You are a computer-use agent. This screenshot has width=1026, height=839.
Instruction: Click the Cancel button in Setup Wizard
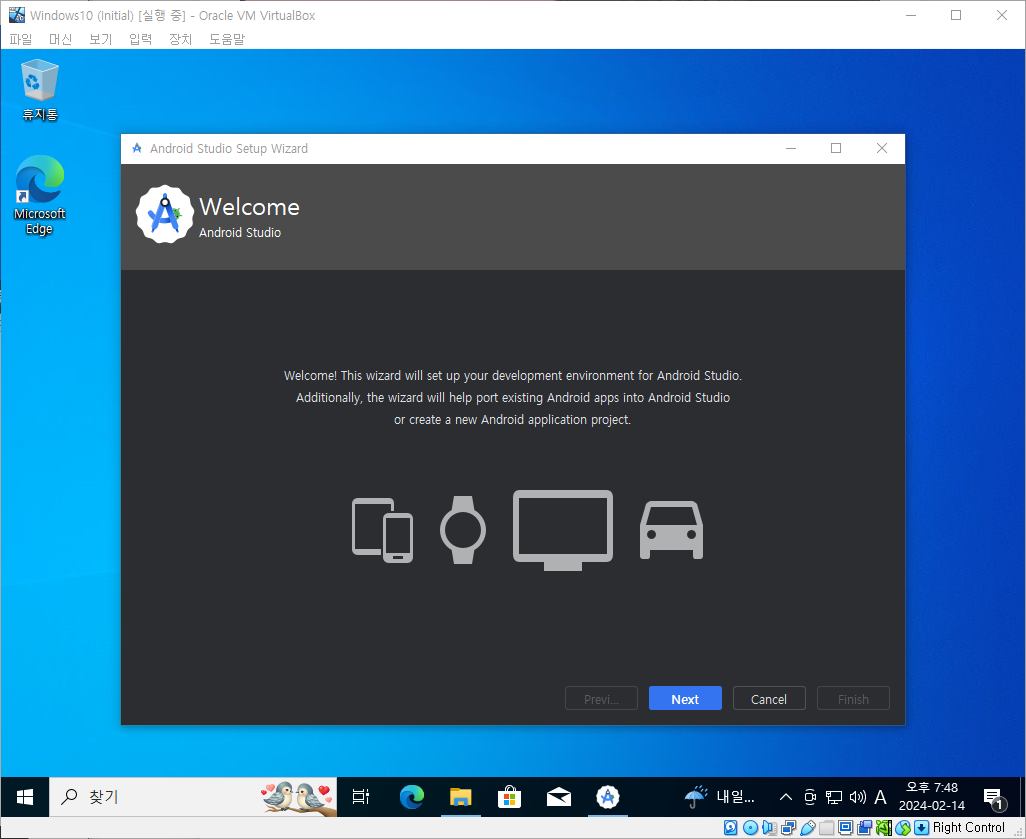point(769,698)
